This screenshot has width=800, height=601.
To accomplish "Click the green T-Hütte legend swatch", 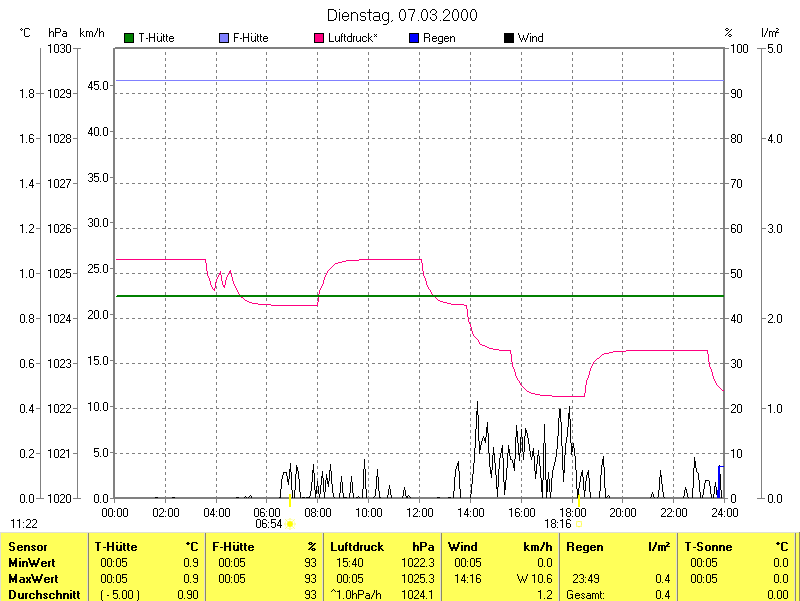I will [129, 38].
